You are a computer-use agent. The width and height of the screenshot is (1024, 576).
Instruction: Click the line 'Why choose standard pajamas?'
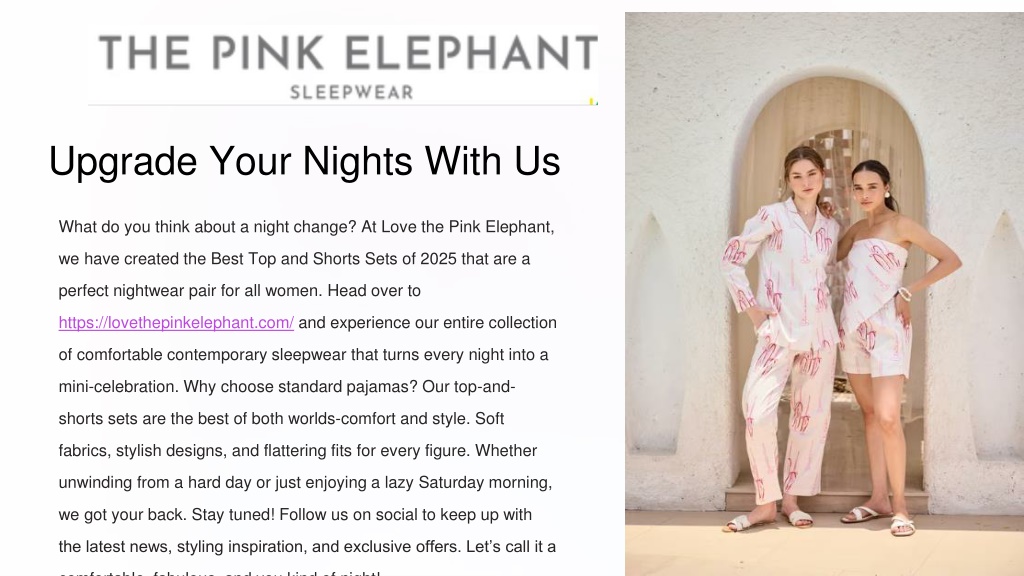coord(300,387)
